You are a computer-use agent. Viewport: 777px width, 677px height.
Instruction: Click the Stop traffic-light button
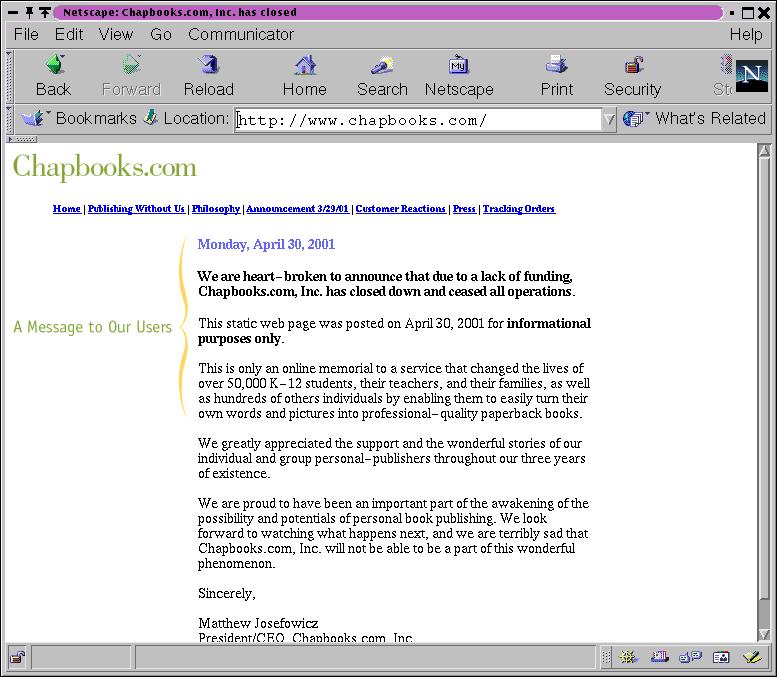tap(723, 76)
